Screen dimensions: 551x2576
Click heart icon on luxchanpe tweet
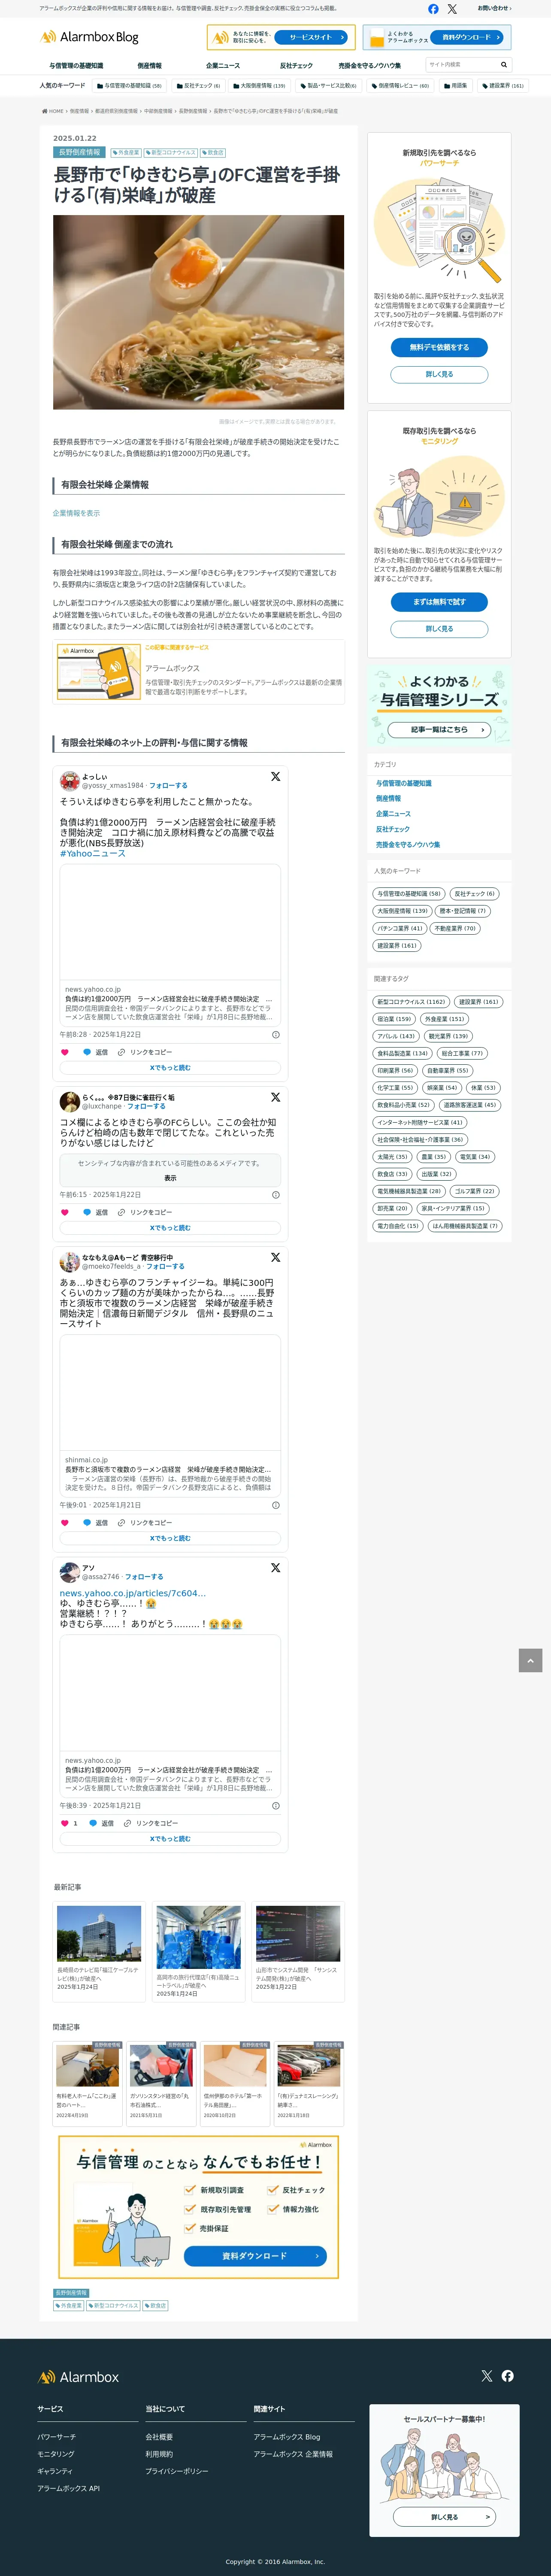65,1212
